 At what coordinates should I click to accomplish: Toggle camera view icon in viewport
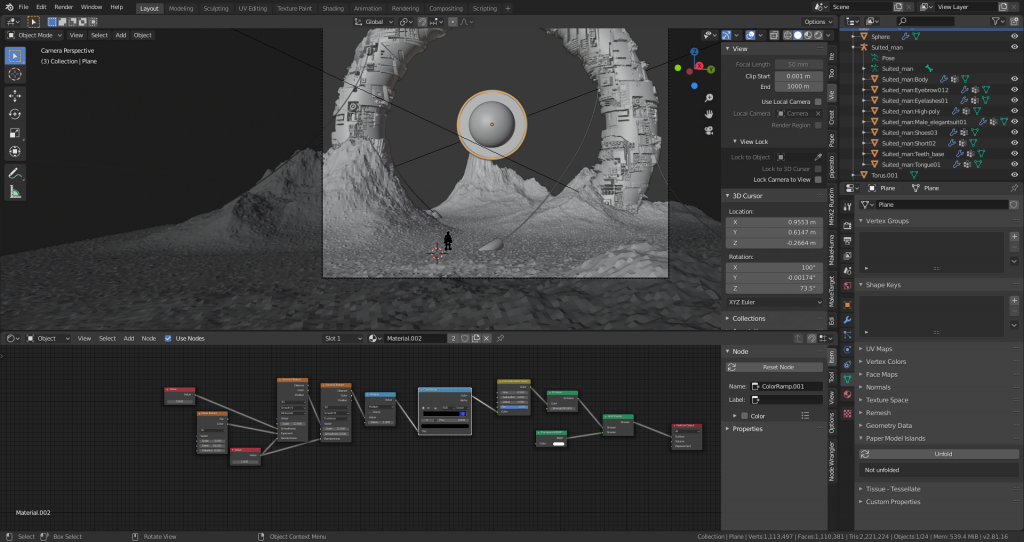(x=709, y=131)
